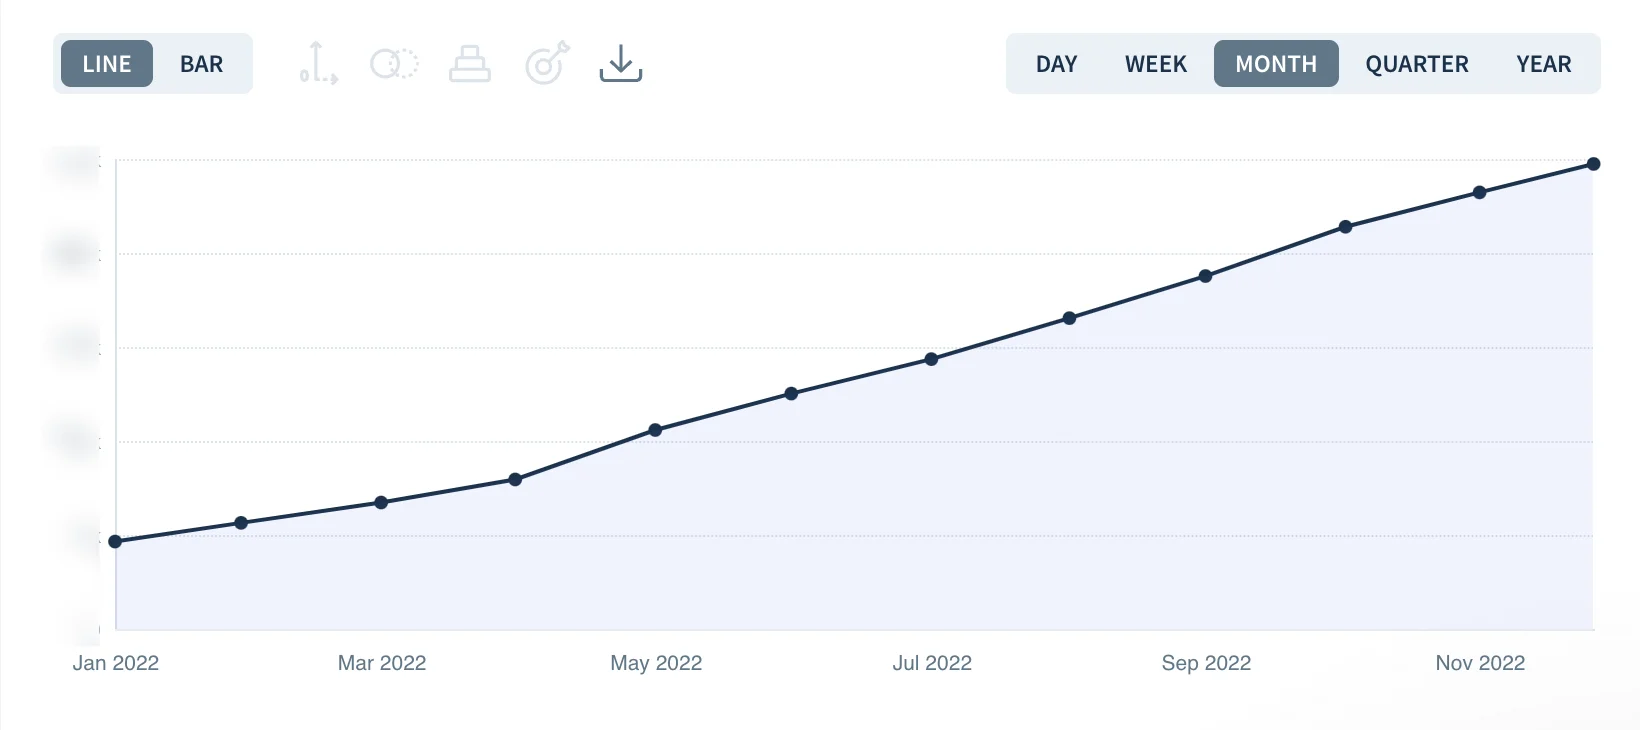This screenshot has width=1640, height=730.
Task: Click the Jan 2022 data point
Action: click(x=115, y=542)
